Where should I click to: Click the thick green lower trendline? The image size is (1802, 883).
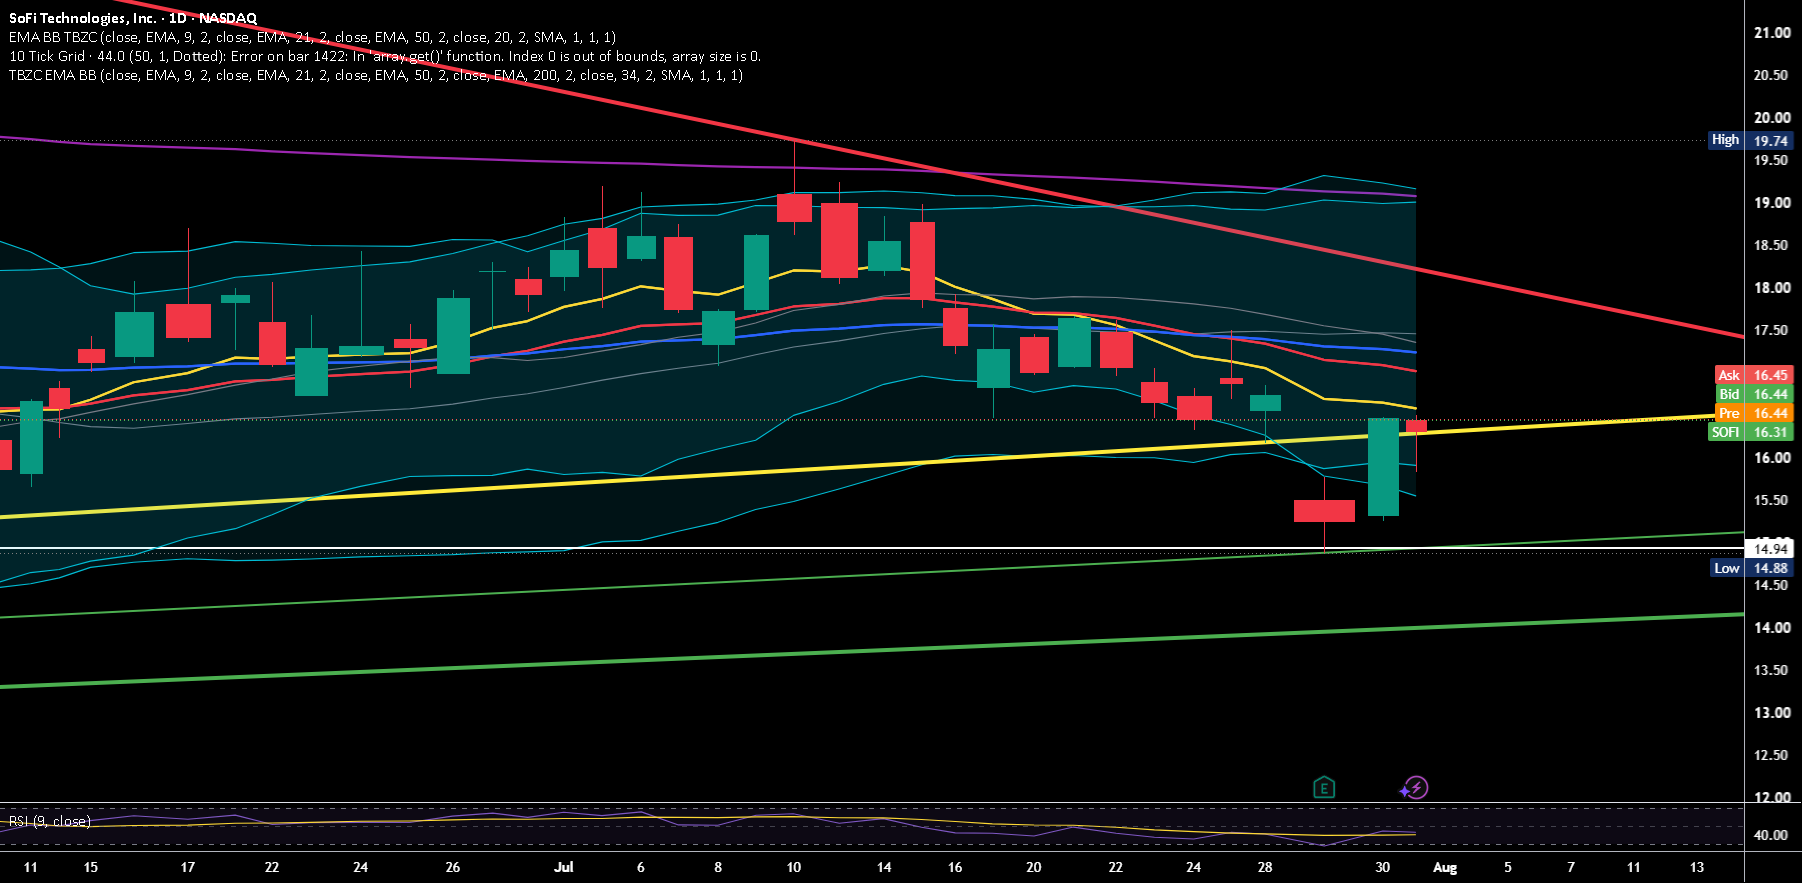pos(870,651)
